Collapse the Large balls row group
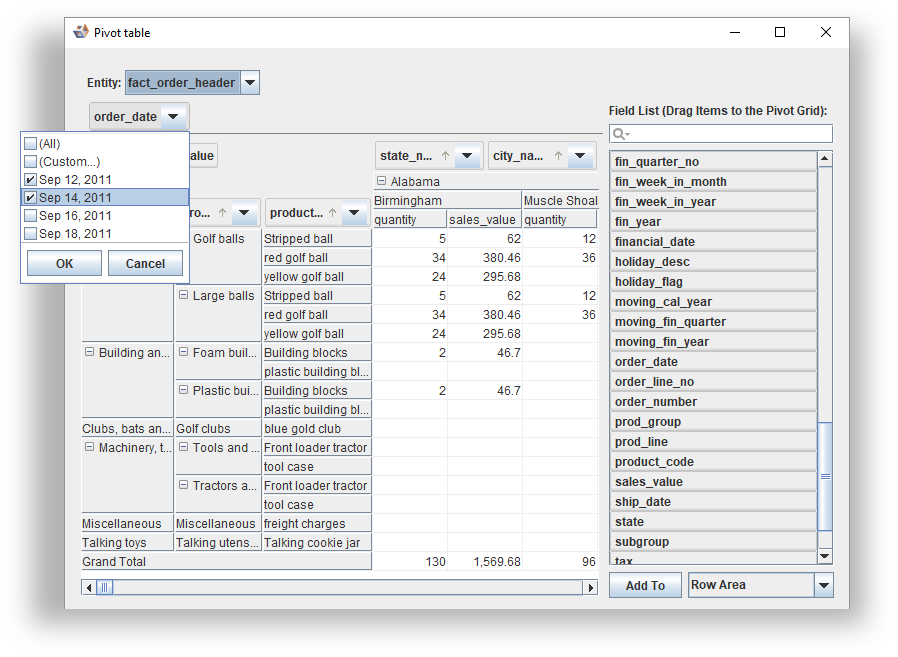The image size is (898, 657). tap(184, 296)
